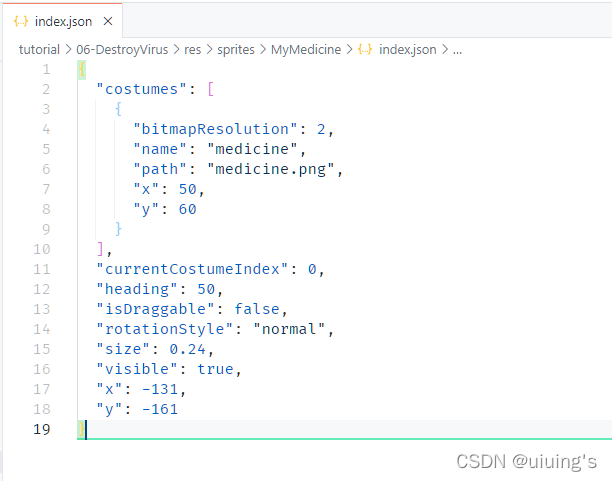
Task: Expand the breadcrumb ellipsis symbol list
Action: point(457,50)
